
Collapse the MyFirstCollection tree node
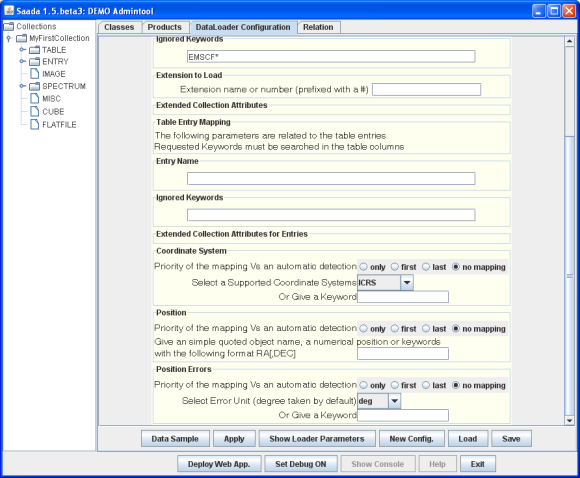point(8,38)
